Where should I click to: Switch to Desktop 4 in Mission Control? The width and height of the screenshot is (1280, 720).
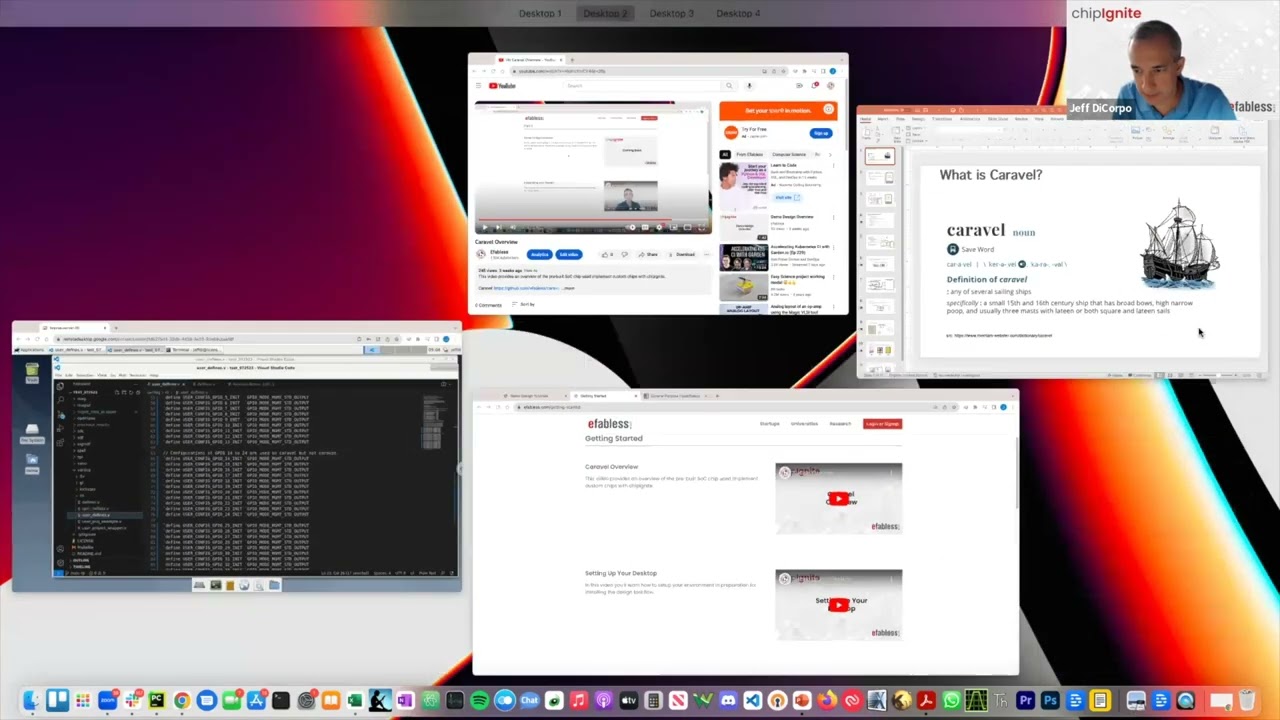tap(738, 13)
